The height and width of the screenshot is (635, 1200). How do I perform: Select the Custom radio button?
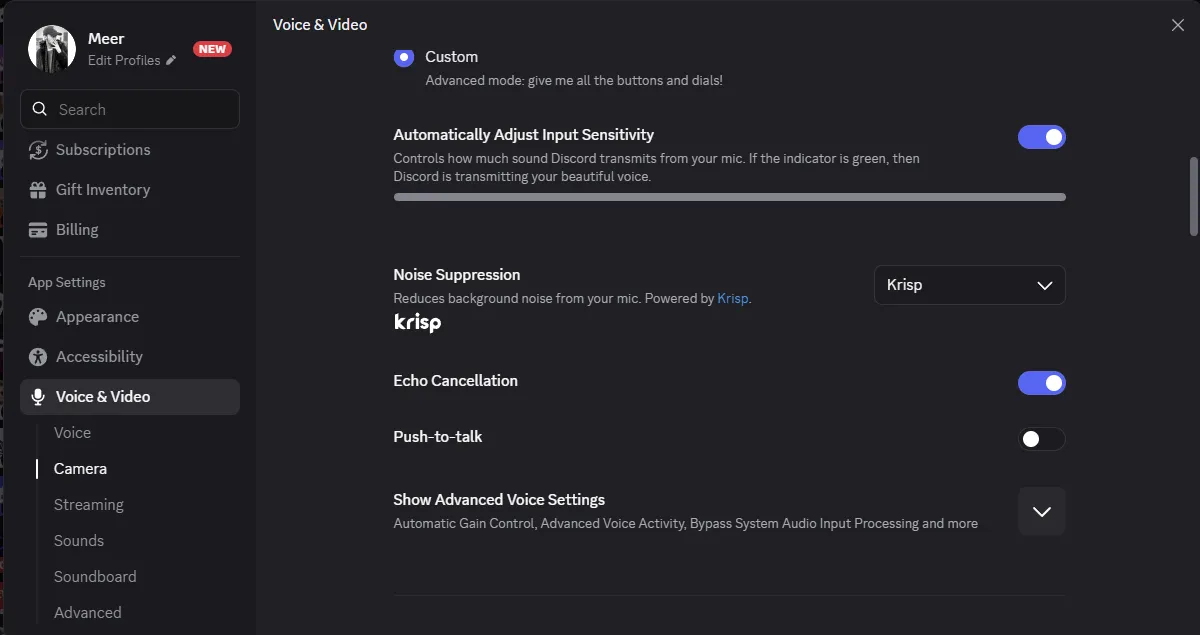[404, 57]
